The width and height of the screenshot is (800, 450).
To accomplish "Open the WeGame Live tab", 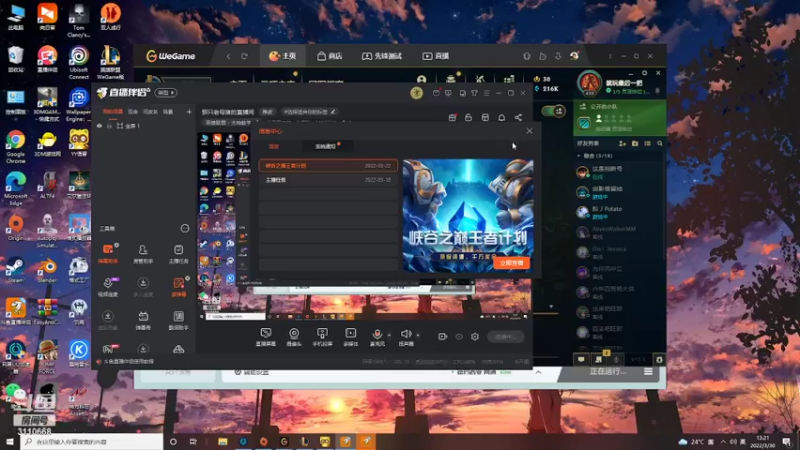I will tap(436, 56).
